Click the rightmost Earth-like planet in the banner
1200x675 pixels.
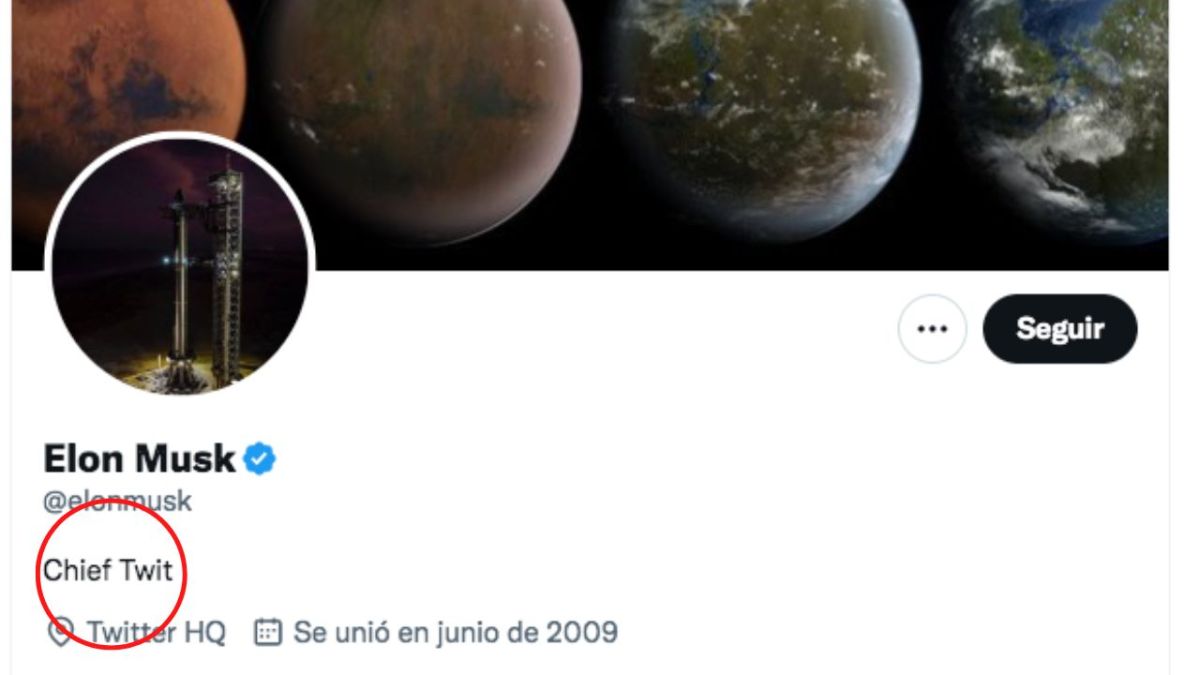[x=1062, y=110]
